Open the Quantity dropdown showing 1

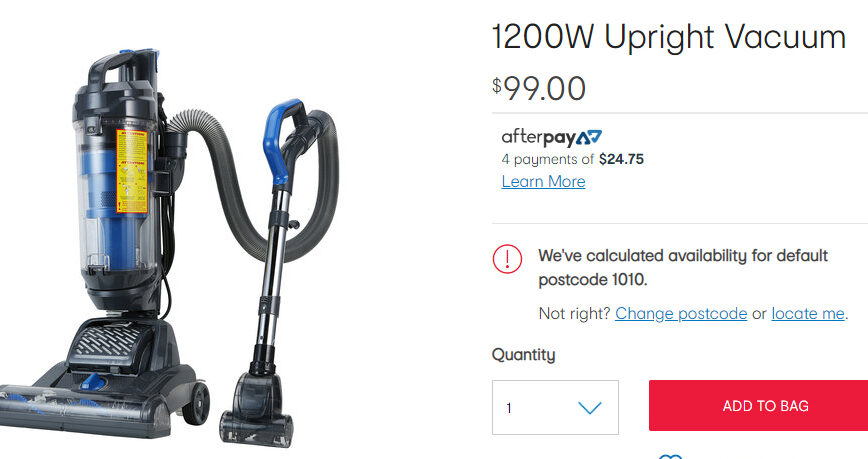point(555,408)
